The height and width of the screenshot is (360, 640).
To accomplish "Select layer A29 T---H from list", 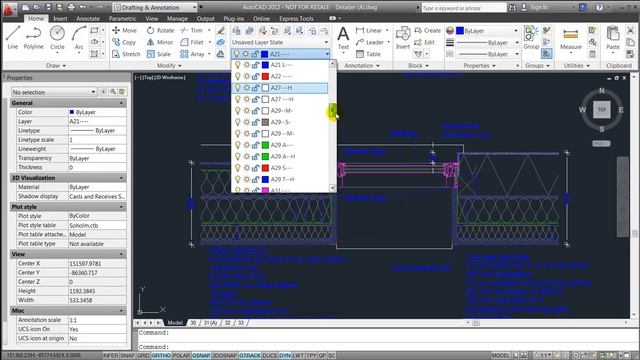I will [280, 179].
